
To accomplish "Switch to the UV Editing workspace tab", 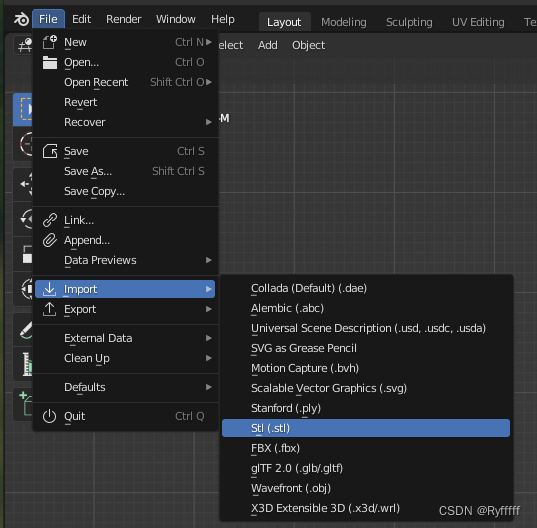I will coord(478,22).
